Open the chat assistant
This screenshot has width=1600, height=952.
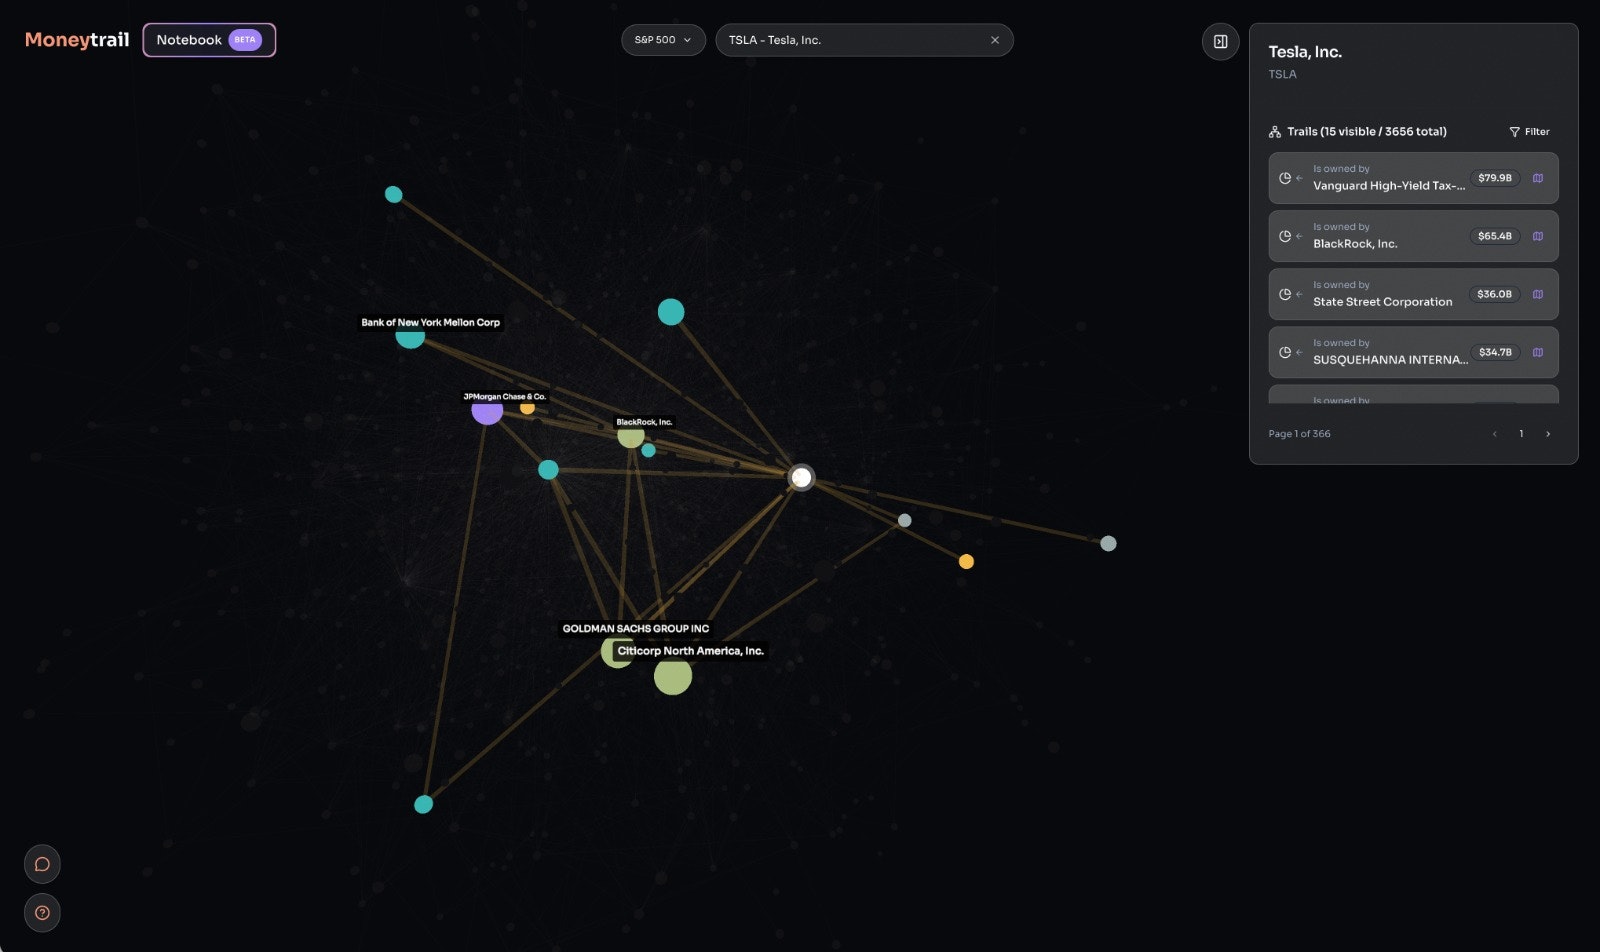point(42,863)
